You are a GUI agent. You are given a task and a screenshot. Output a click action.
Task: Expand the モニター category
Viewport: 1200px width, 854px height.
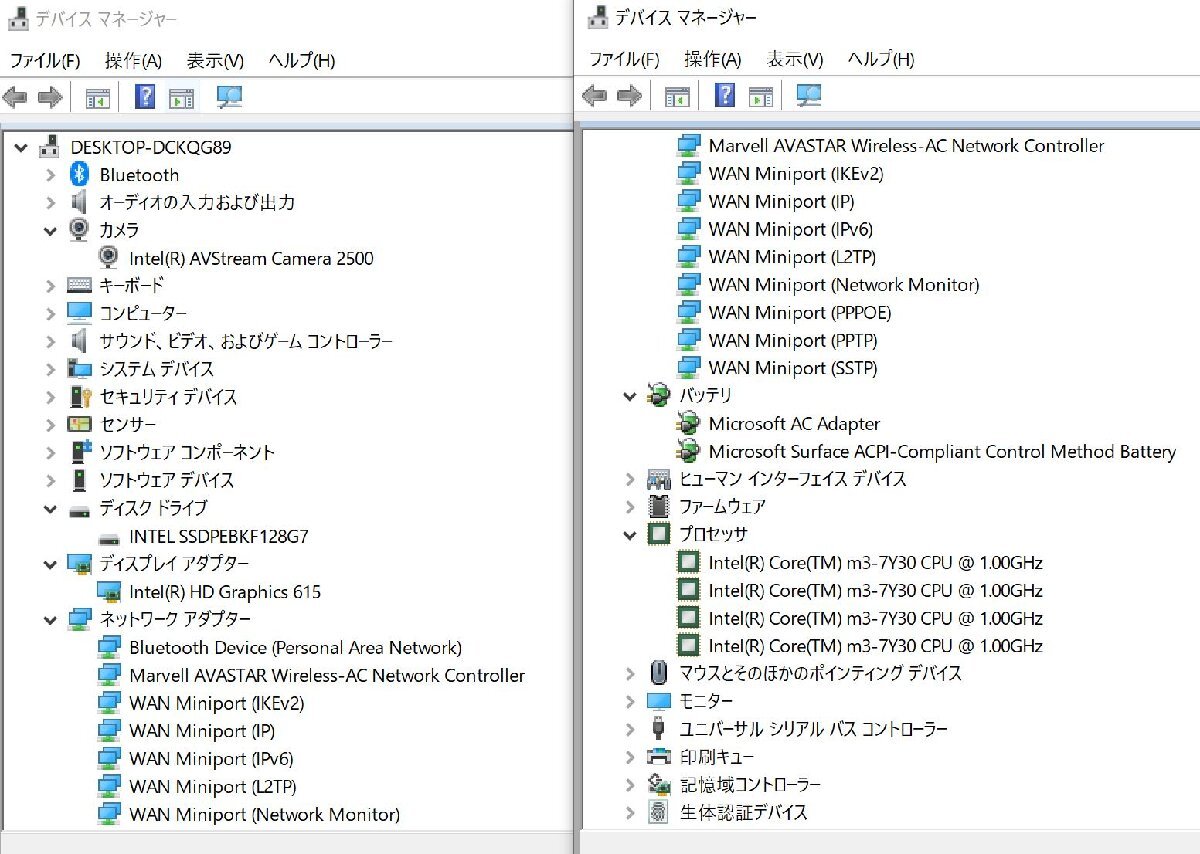pos(629,701)
